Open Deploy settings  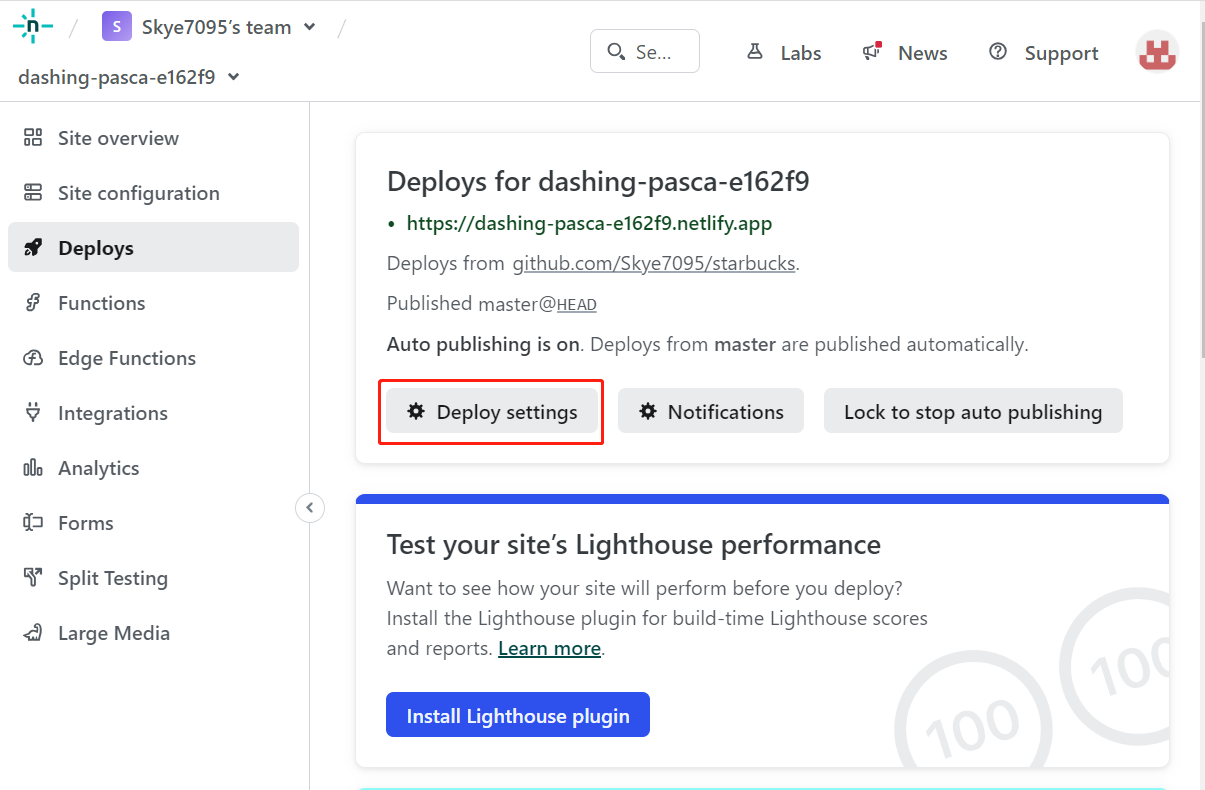(x=492, y=411)
